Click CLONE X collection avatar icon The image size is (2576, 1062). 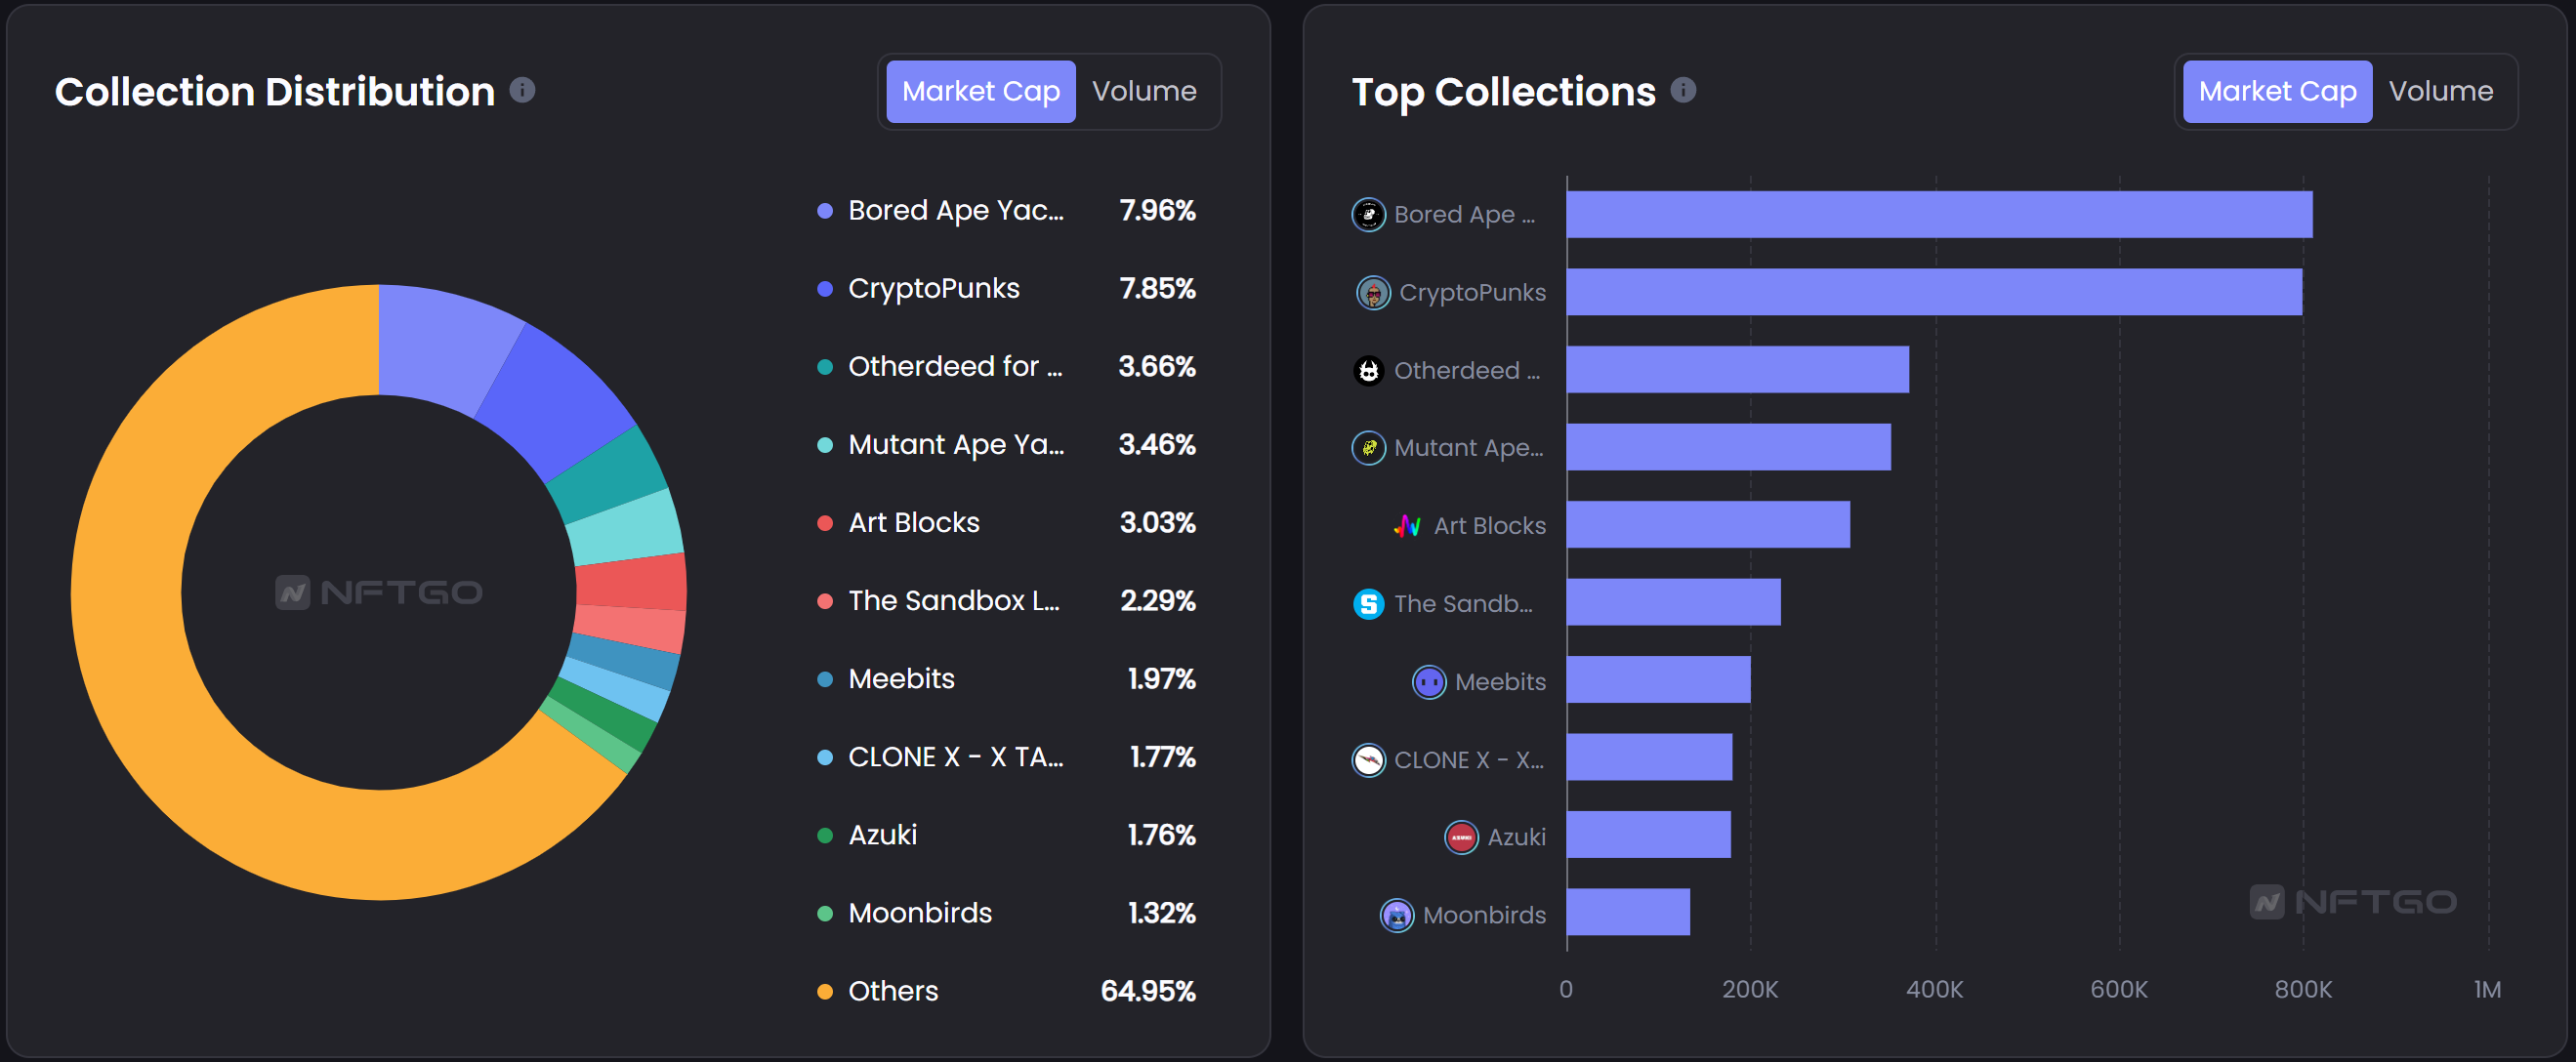pos(1368,760)
